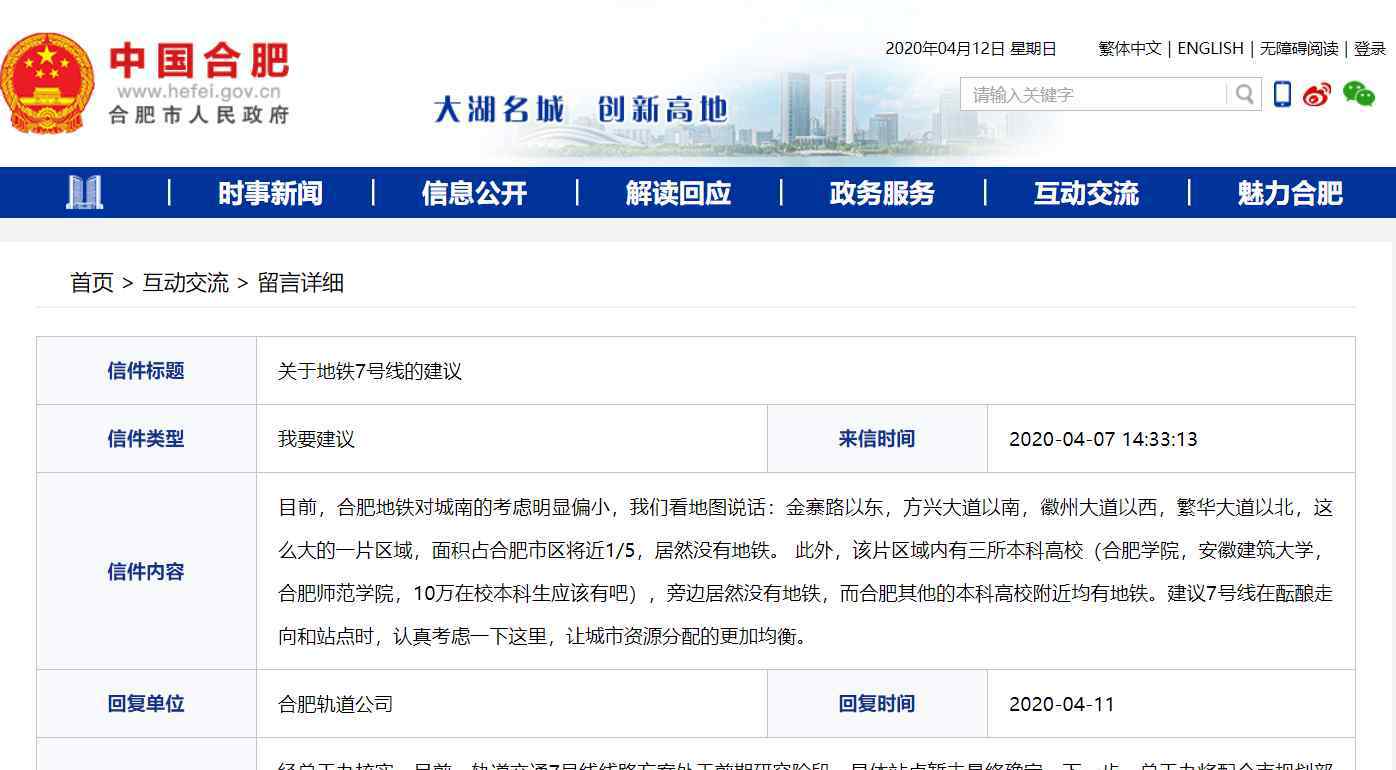Screen dimensions: 1396x770
Task: Open the 互动交流 nav menu
Action: [1087, 193]
